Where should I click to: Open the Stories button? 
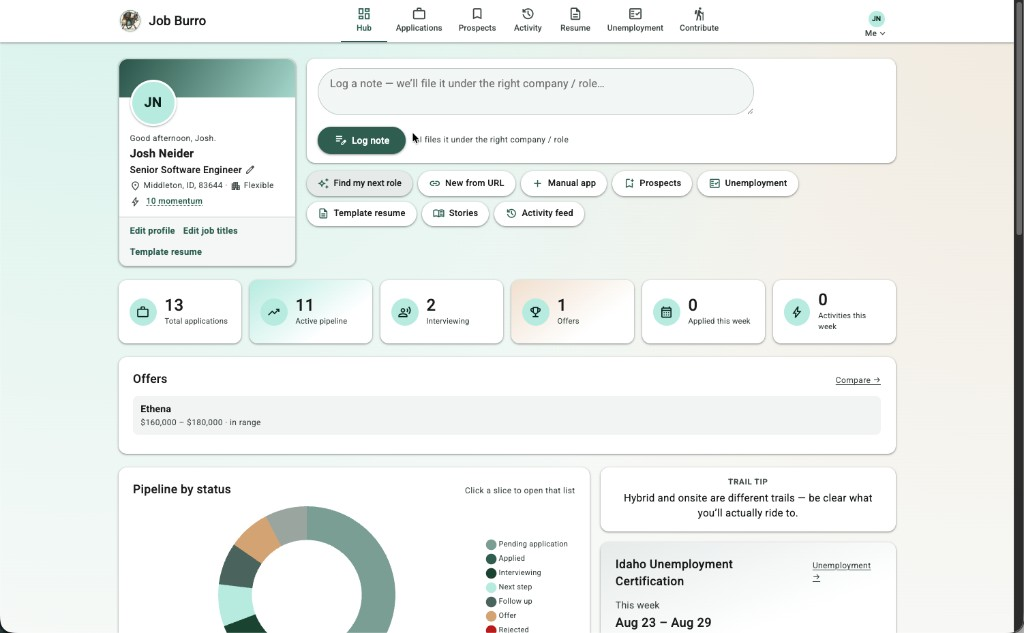point(455,214)
